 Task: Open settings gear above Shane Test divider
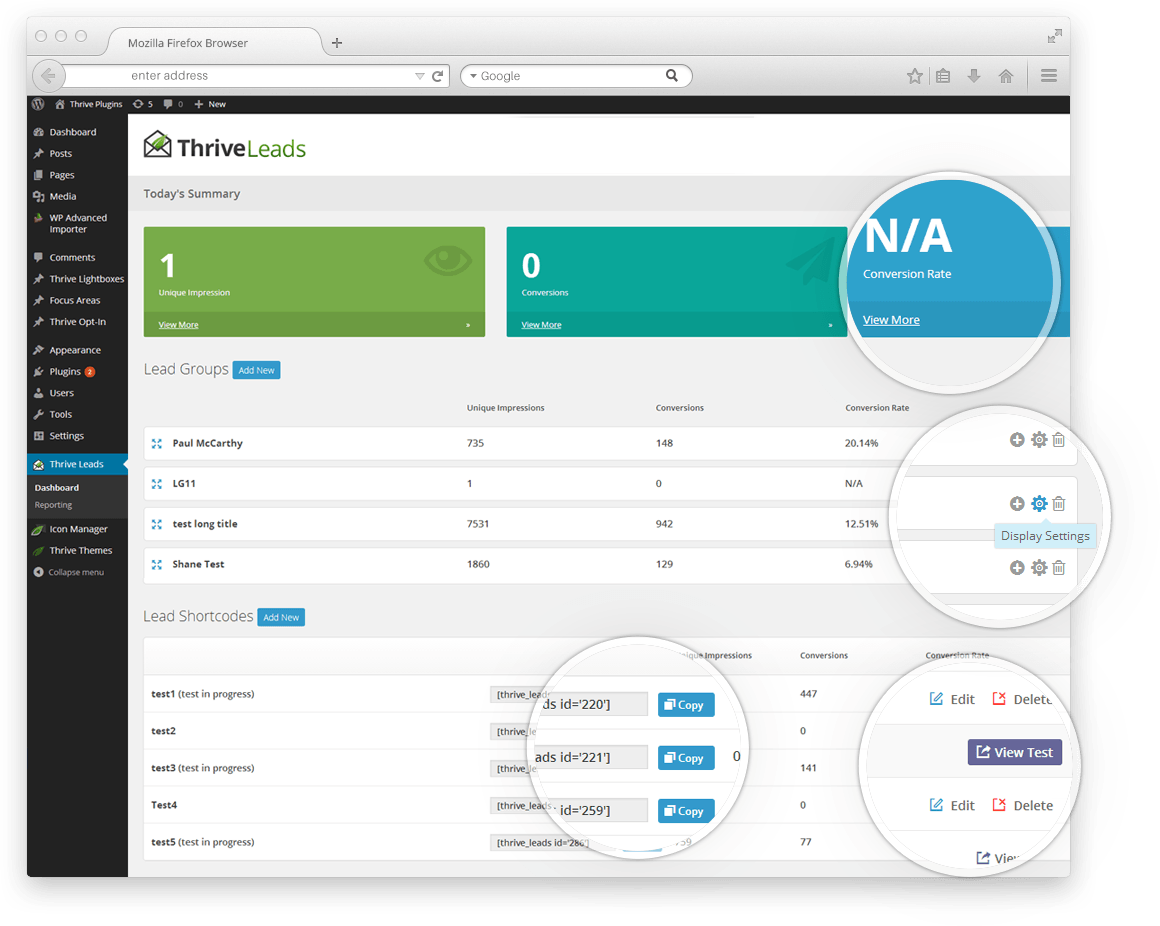click(1039, 567)
